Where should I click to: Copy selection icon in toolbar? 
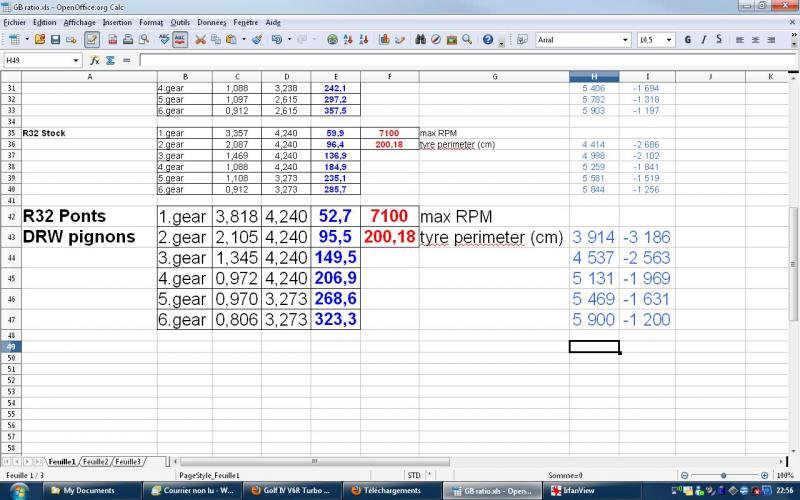click(216, 39)
